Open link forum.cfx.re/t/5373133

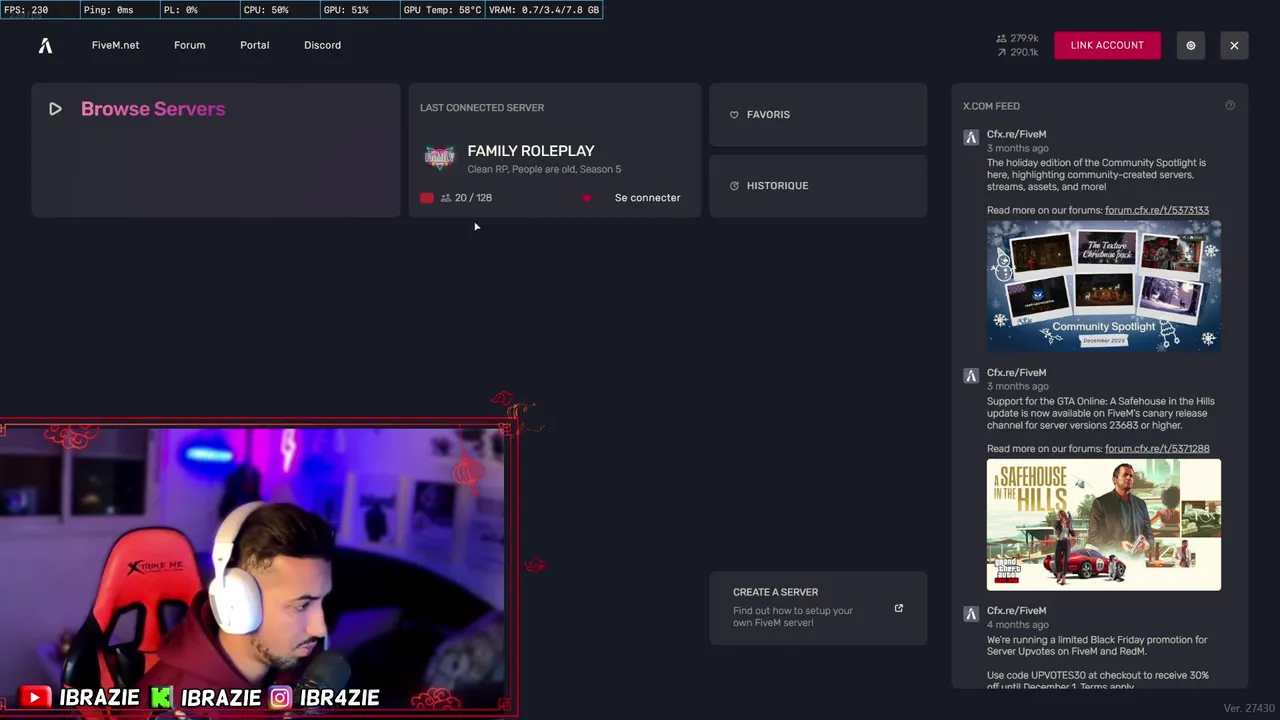[x=1157, y=210]
